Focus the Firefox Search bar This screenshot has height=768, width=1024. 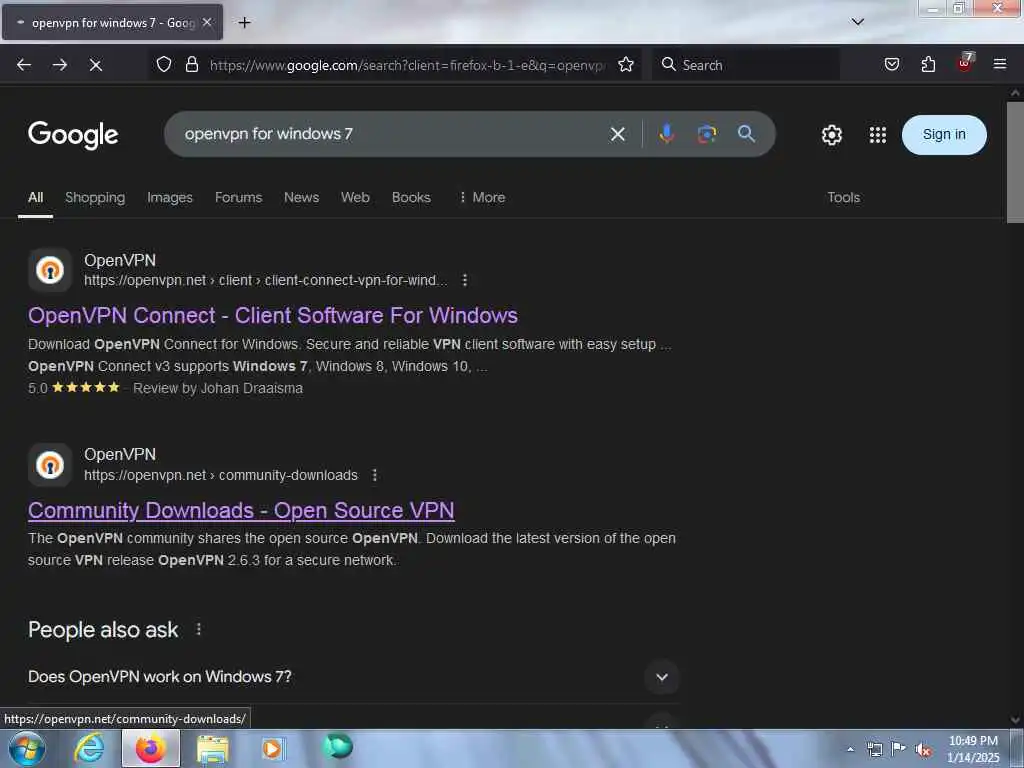click(746, 65)
